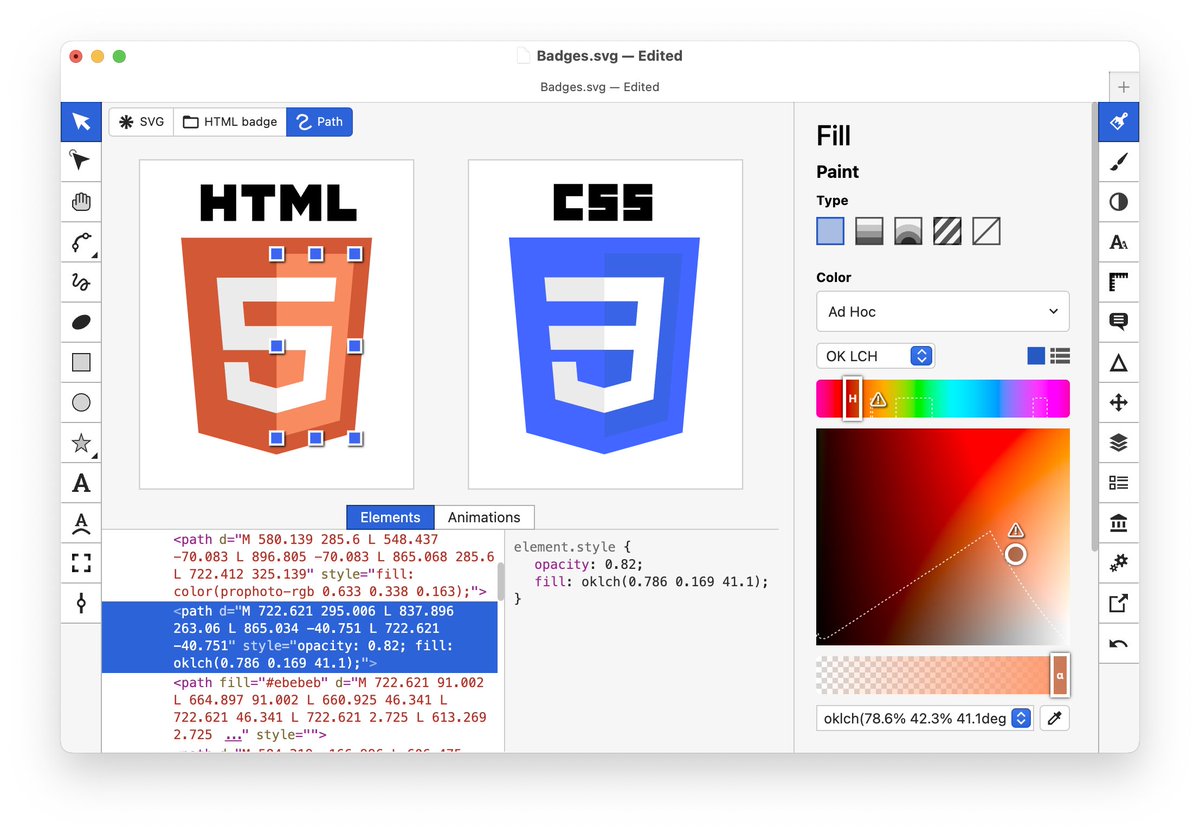Switch swatches to list view
The width and height of the screenshot is (1200, 833).
pyautogui.click(x=1060, y=356)
